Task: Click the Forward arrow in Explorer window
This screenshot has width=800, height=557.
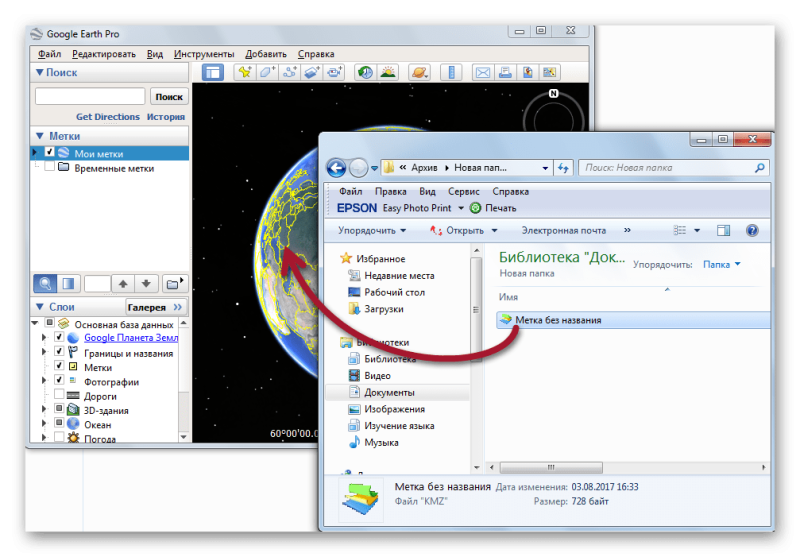Action: [358, 168]
